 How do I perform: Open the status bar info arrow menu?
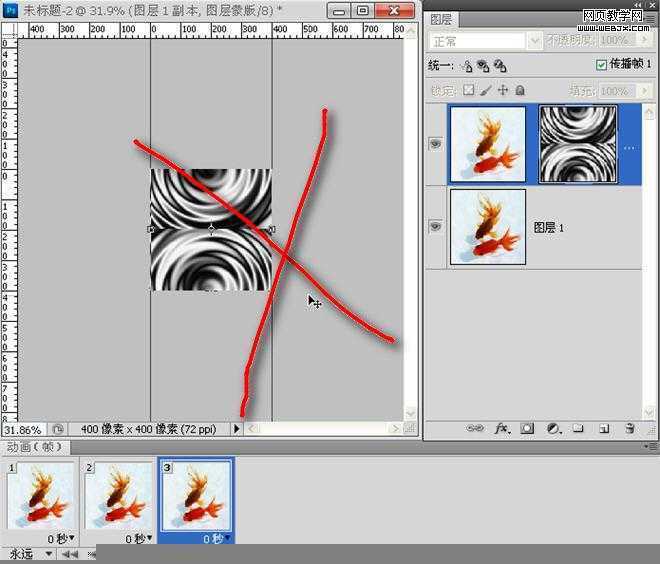[237, 429]
